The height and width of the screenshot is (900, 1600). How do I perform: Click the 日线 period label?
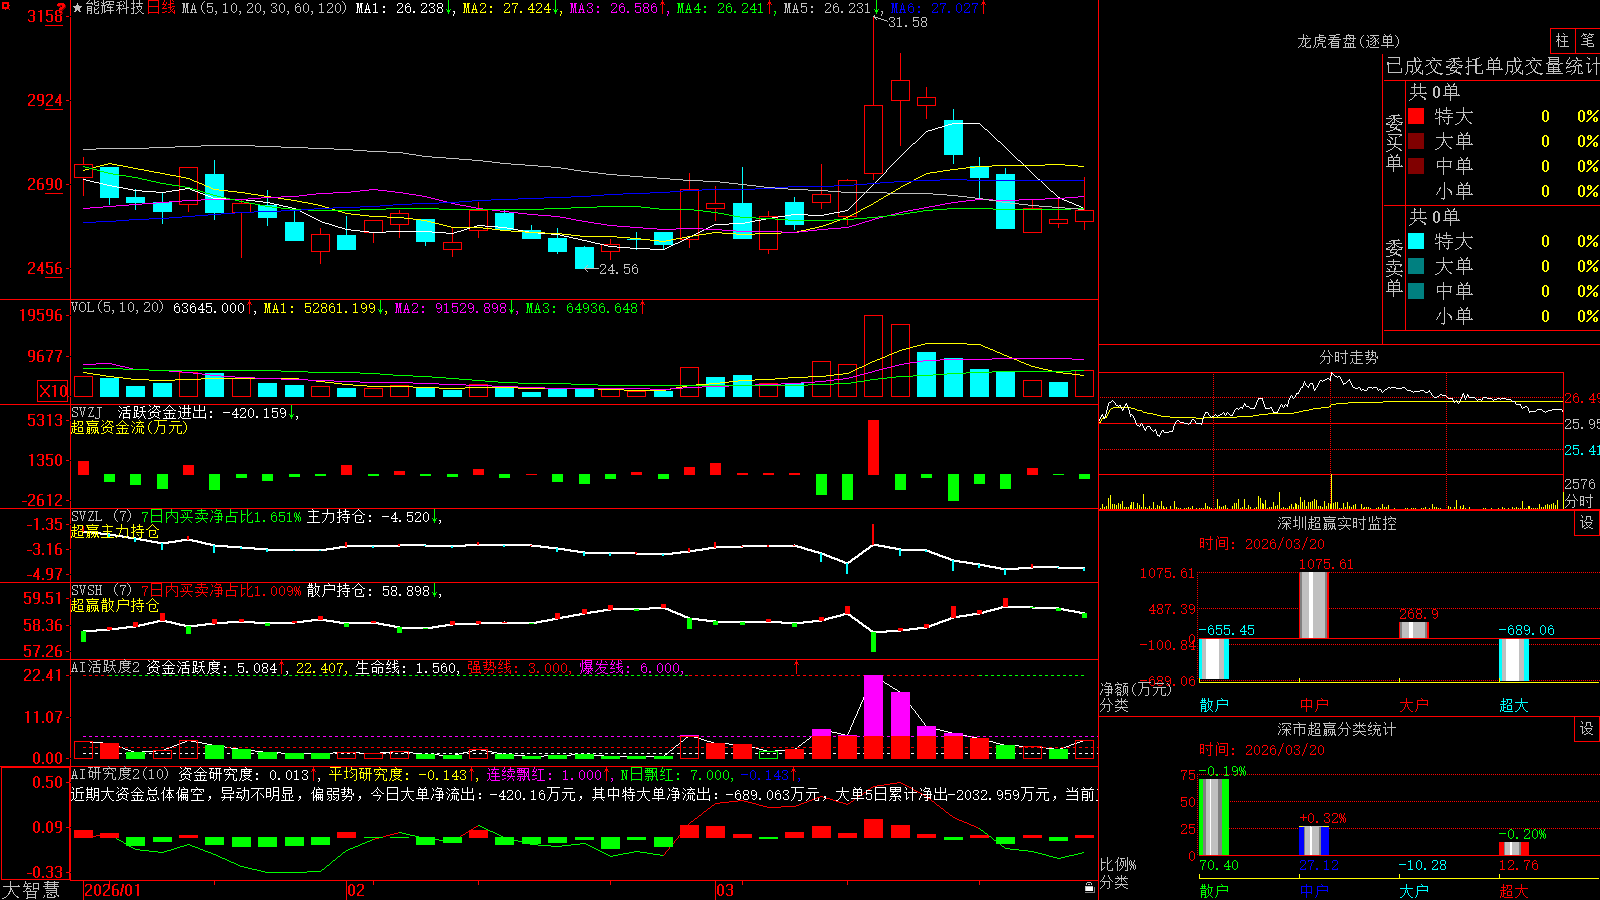pyautogui.click(x=161, y=8)
